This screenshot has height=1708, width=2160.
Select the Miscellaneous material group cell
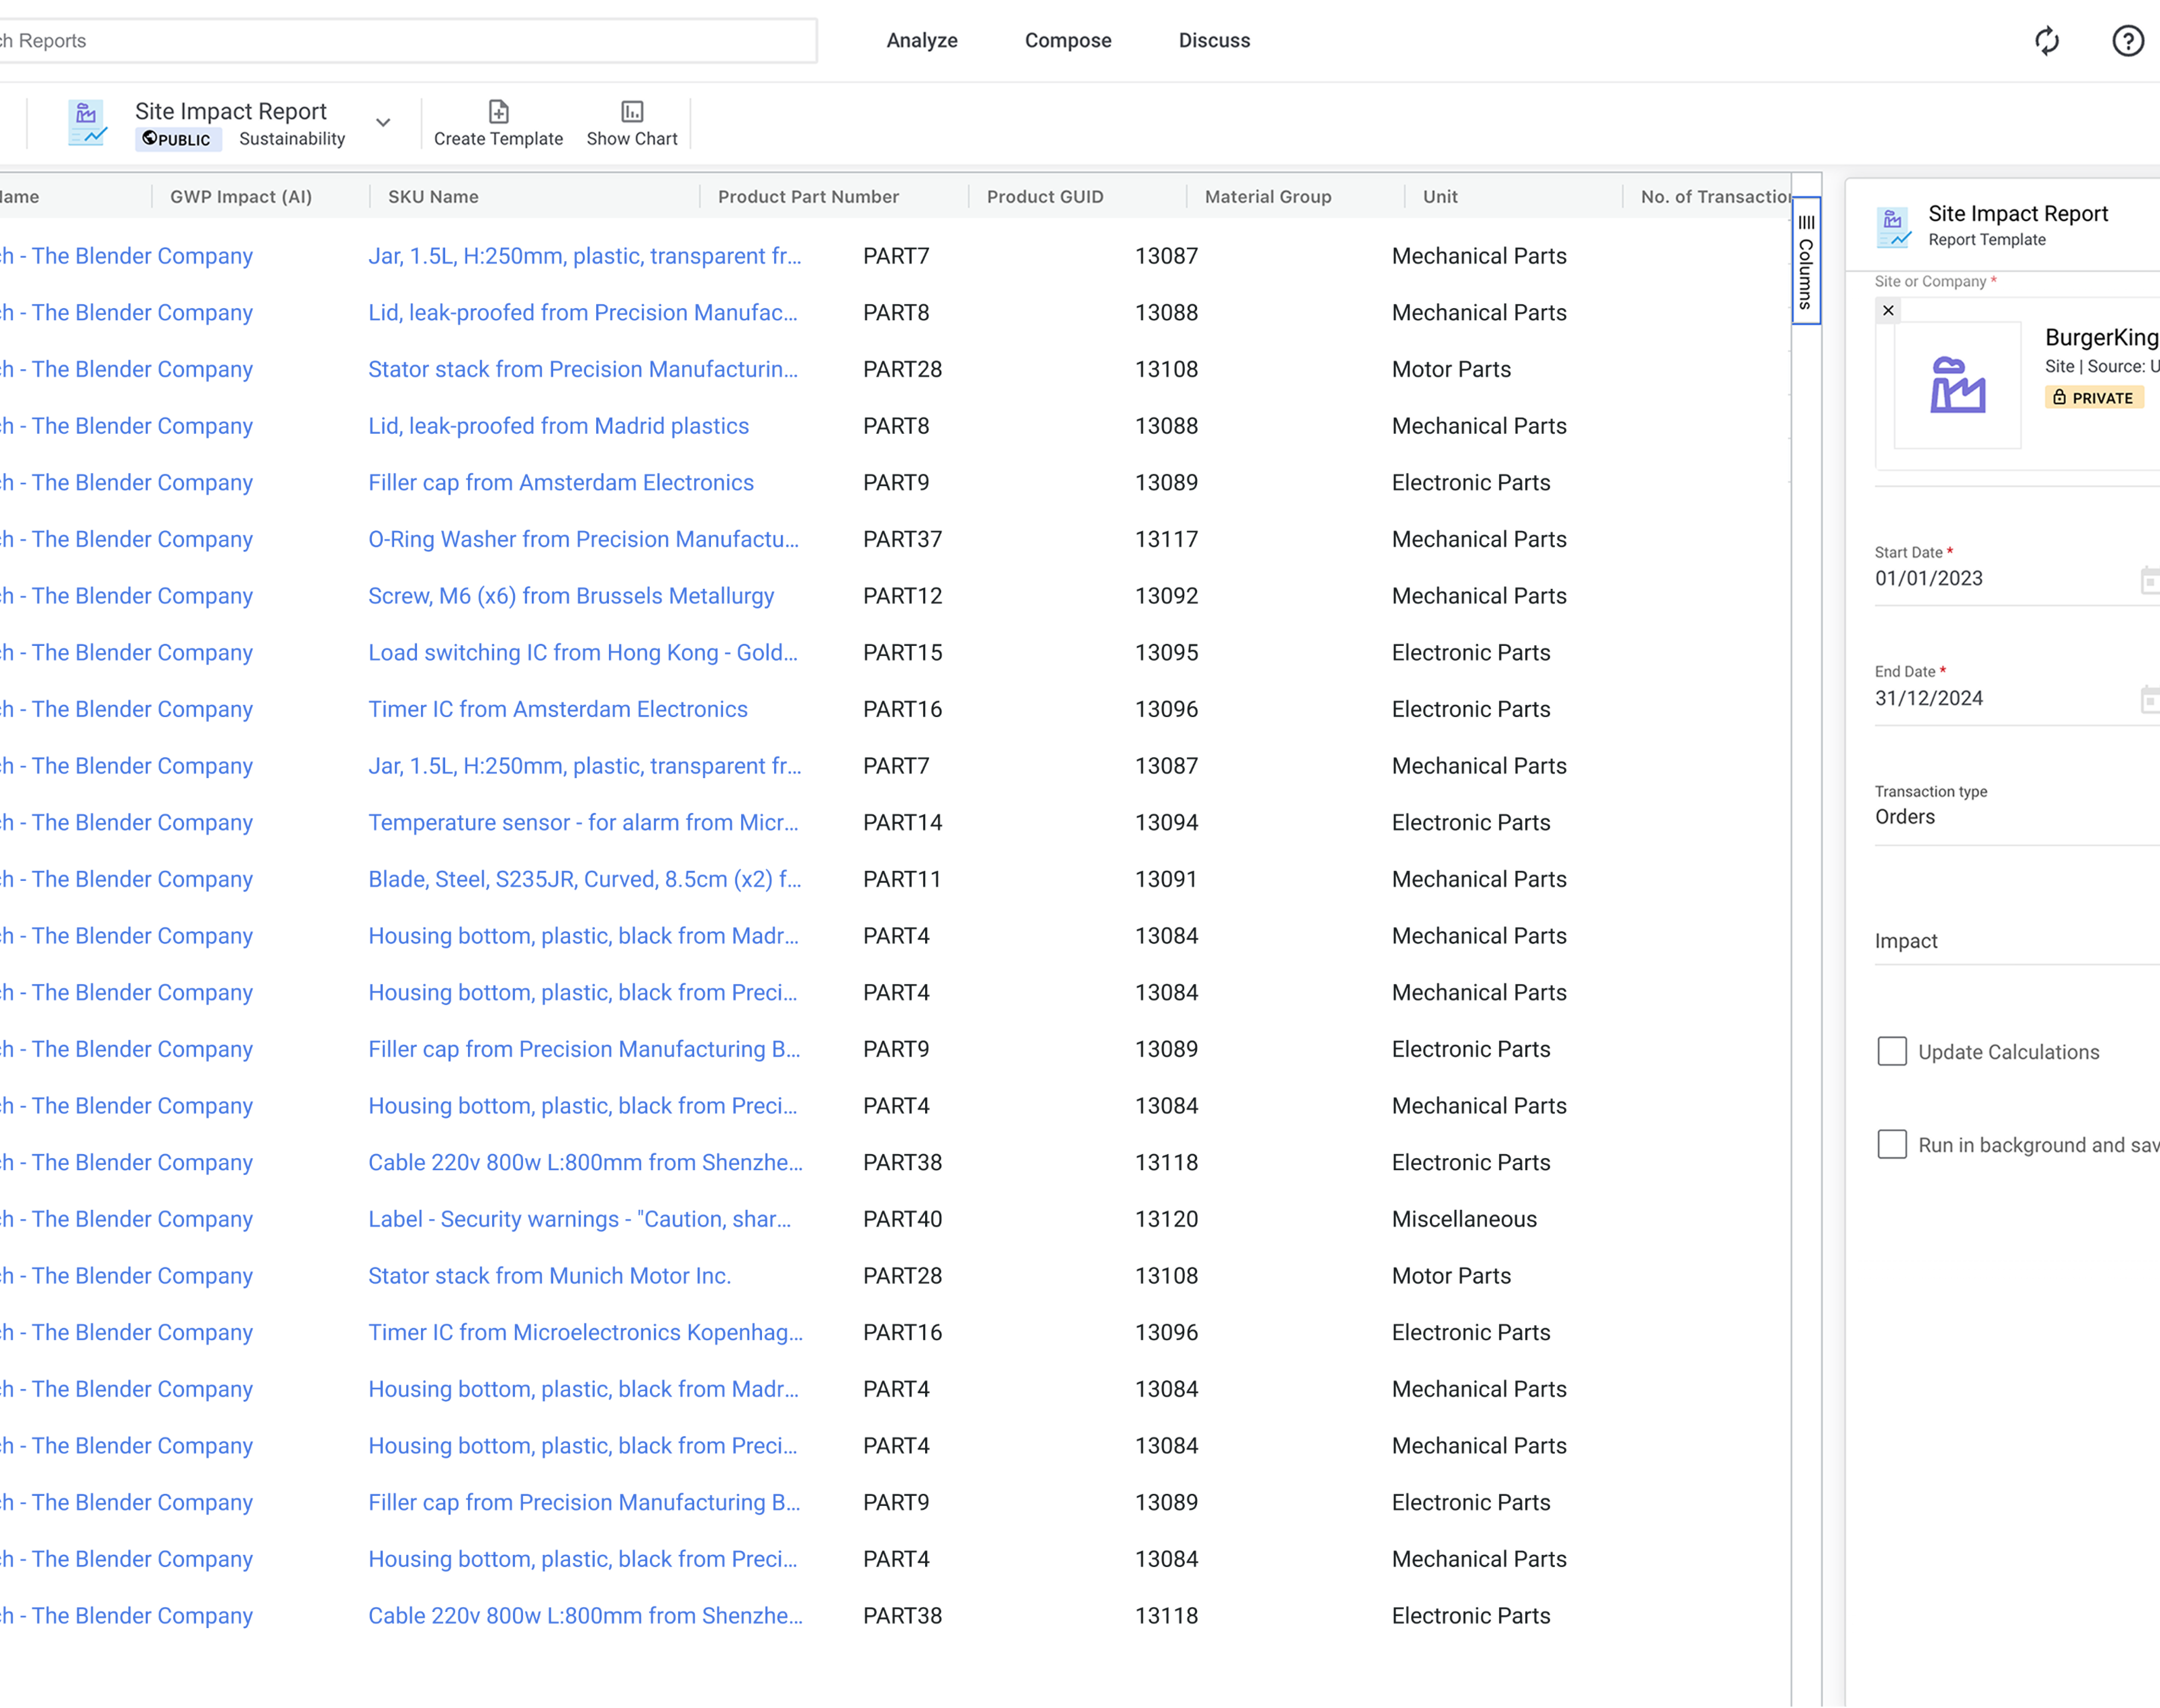coord(1464,1220)
